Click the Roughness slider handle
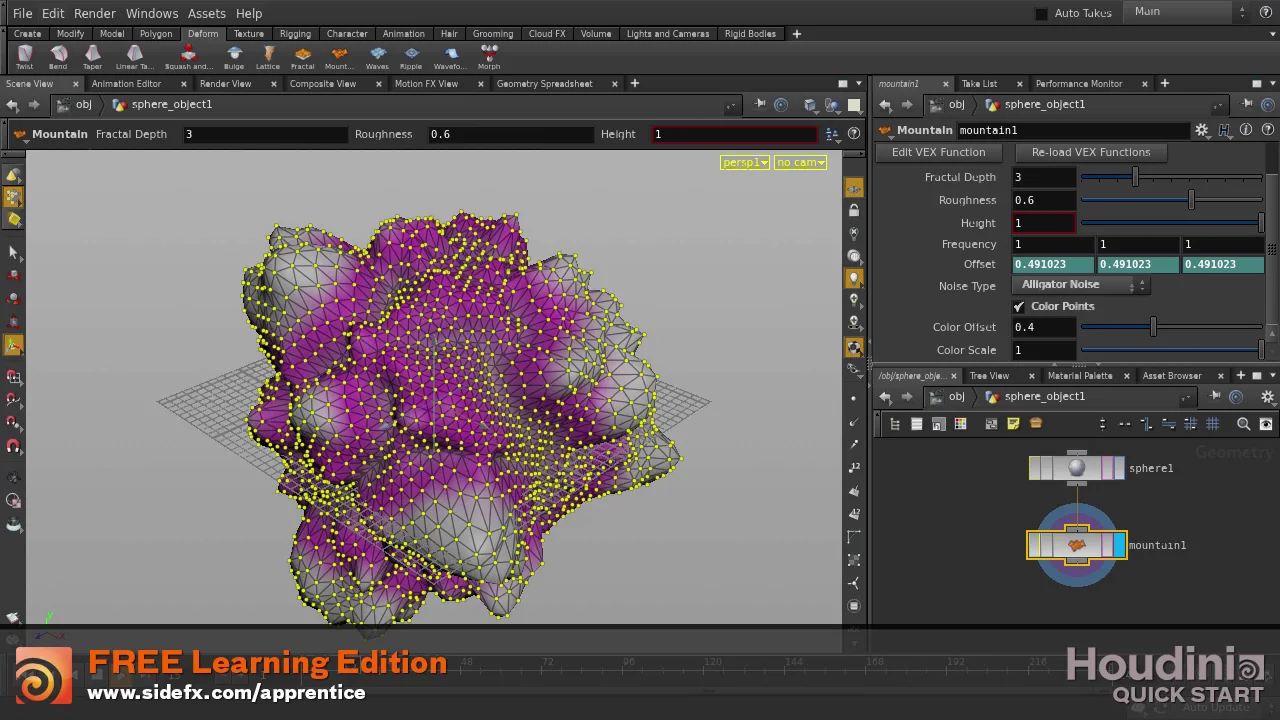The image size is (1280, 720). (x=1190, y=200)
